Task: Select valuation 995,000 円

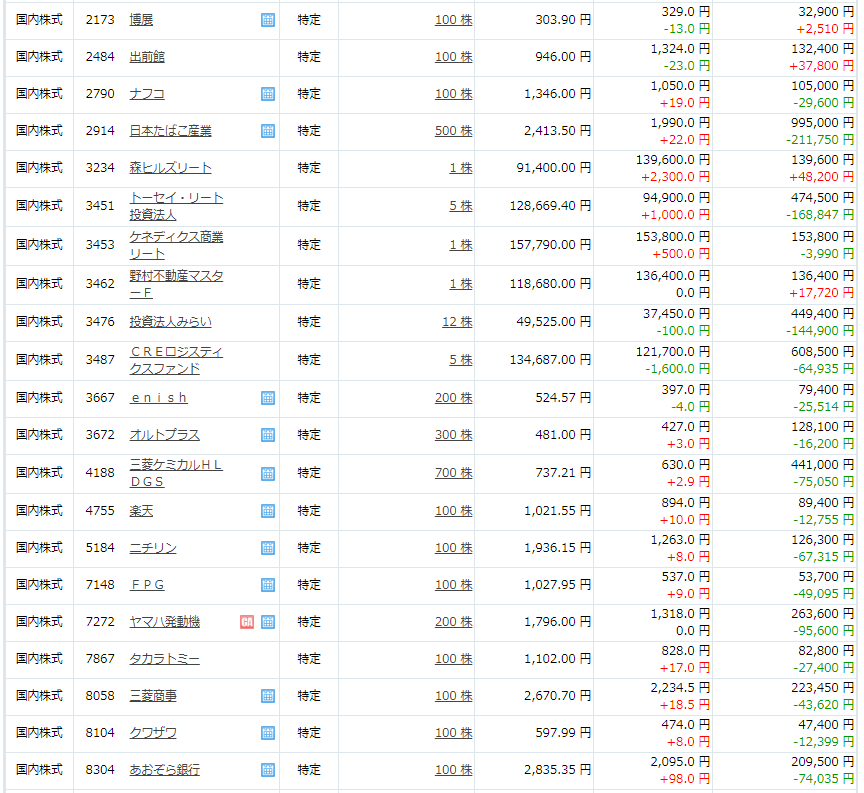Action: click(822, 122)
